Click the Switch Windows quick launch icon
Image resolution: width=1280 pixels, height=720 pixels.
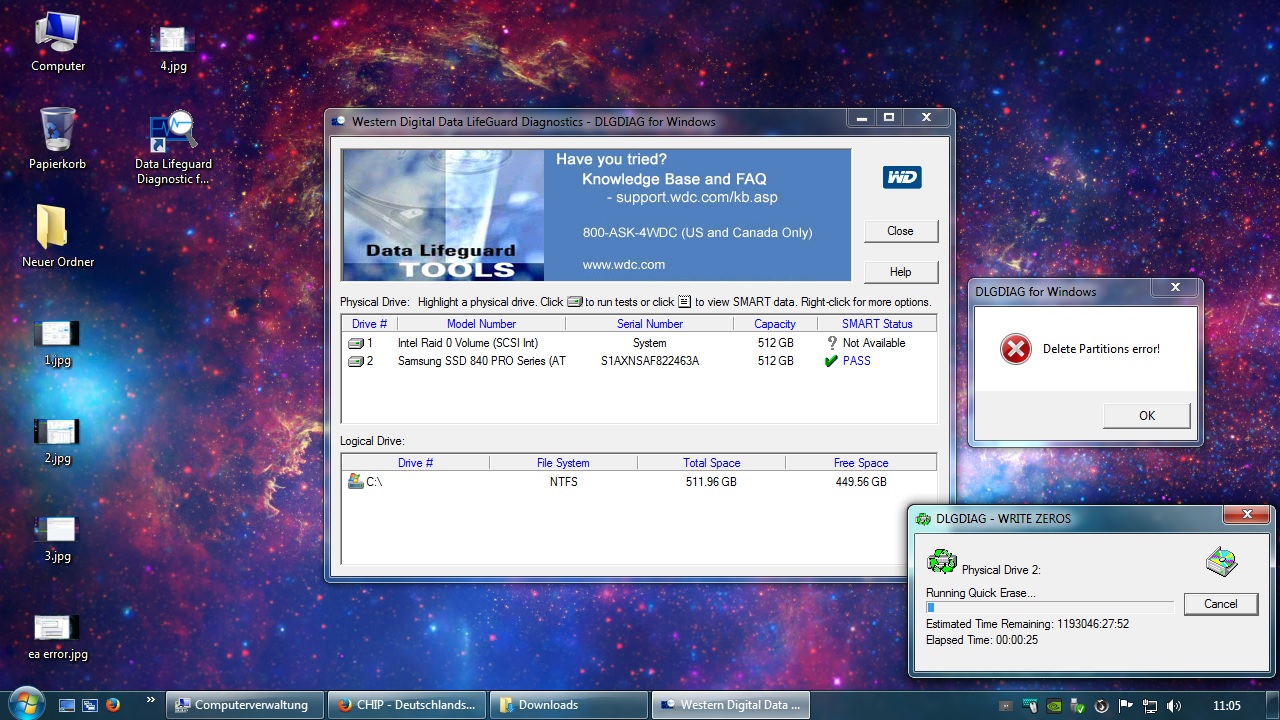90,705
